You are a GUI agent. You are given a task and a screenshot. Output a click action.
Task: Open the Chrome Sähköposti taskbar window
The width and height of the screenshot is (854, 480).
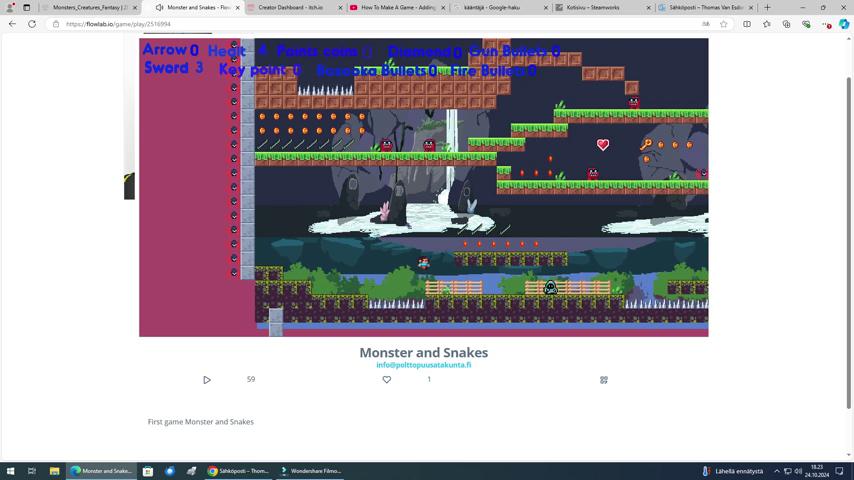point(238,471)
